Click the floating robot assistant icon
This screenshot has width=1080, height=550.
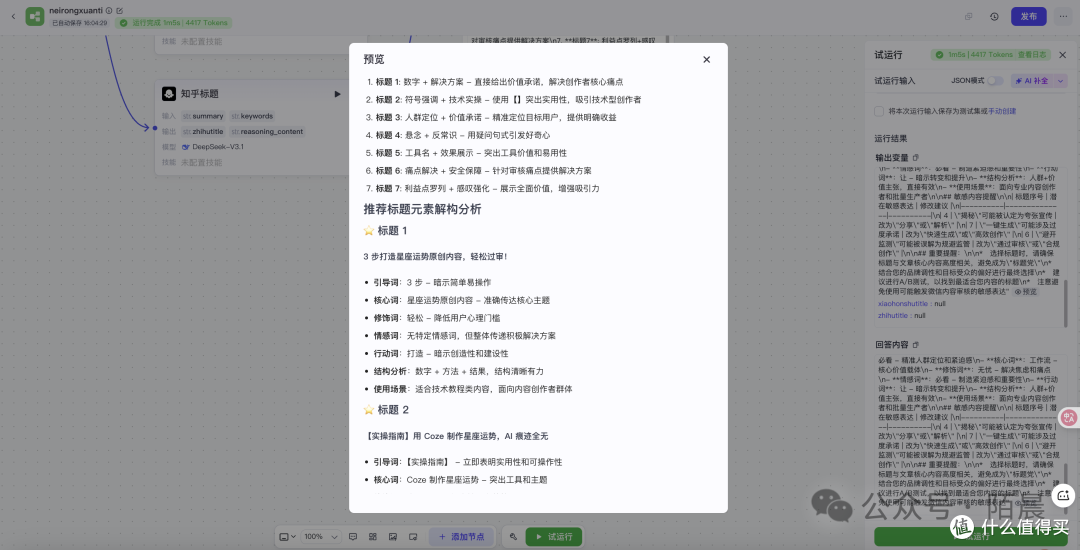[x=1064, y=495]
